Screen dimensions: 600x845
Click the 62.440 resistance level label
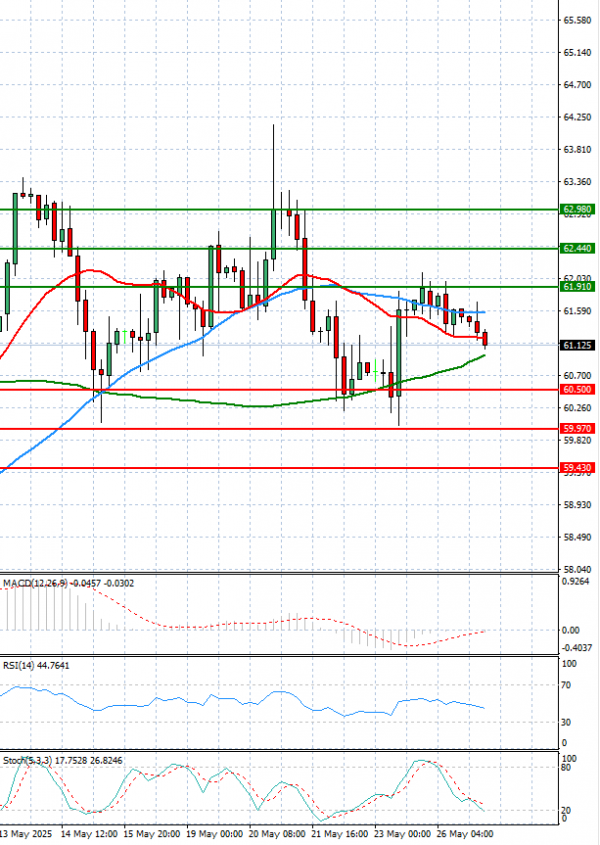577,248
